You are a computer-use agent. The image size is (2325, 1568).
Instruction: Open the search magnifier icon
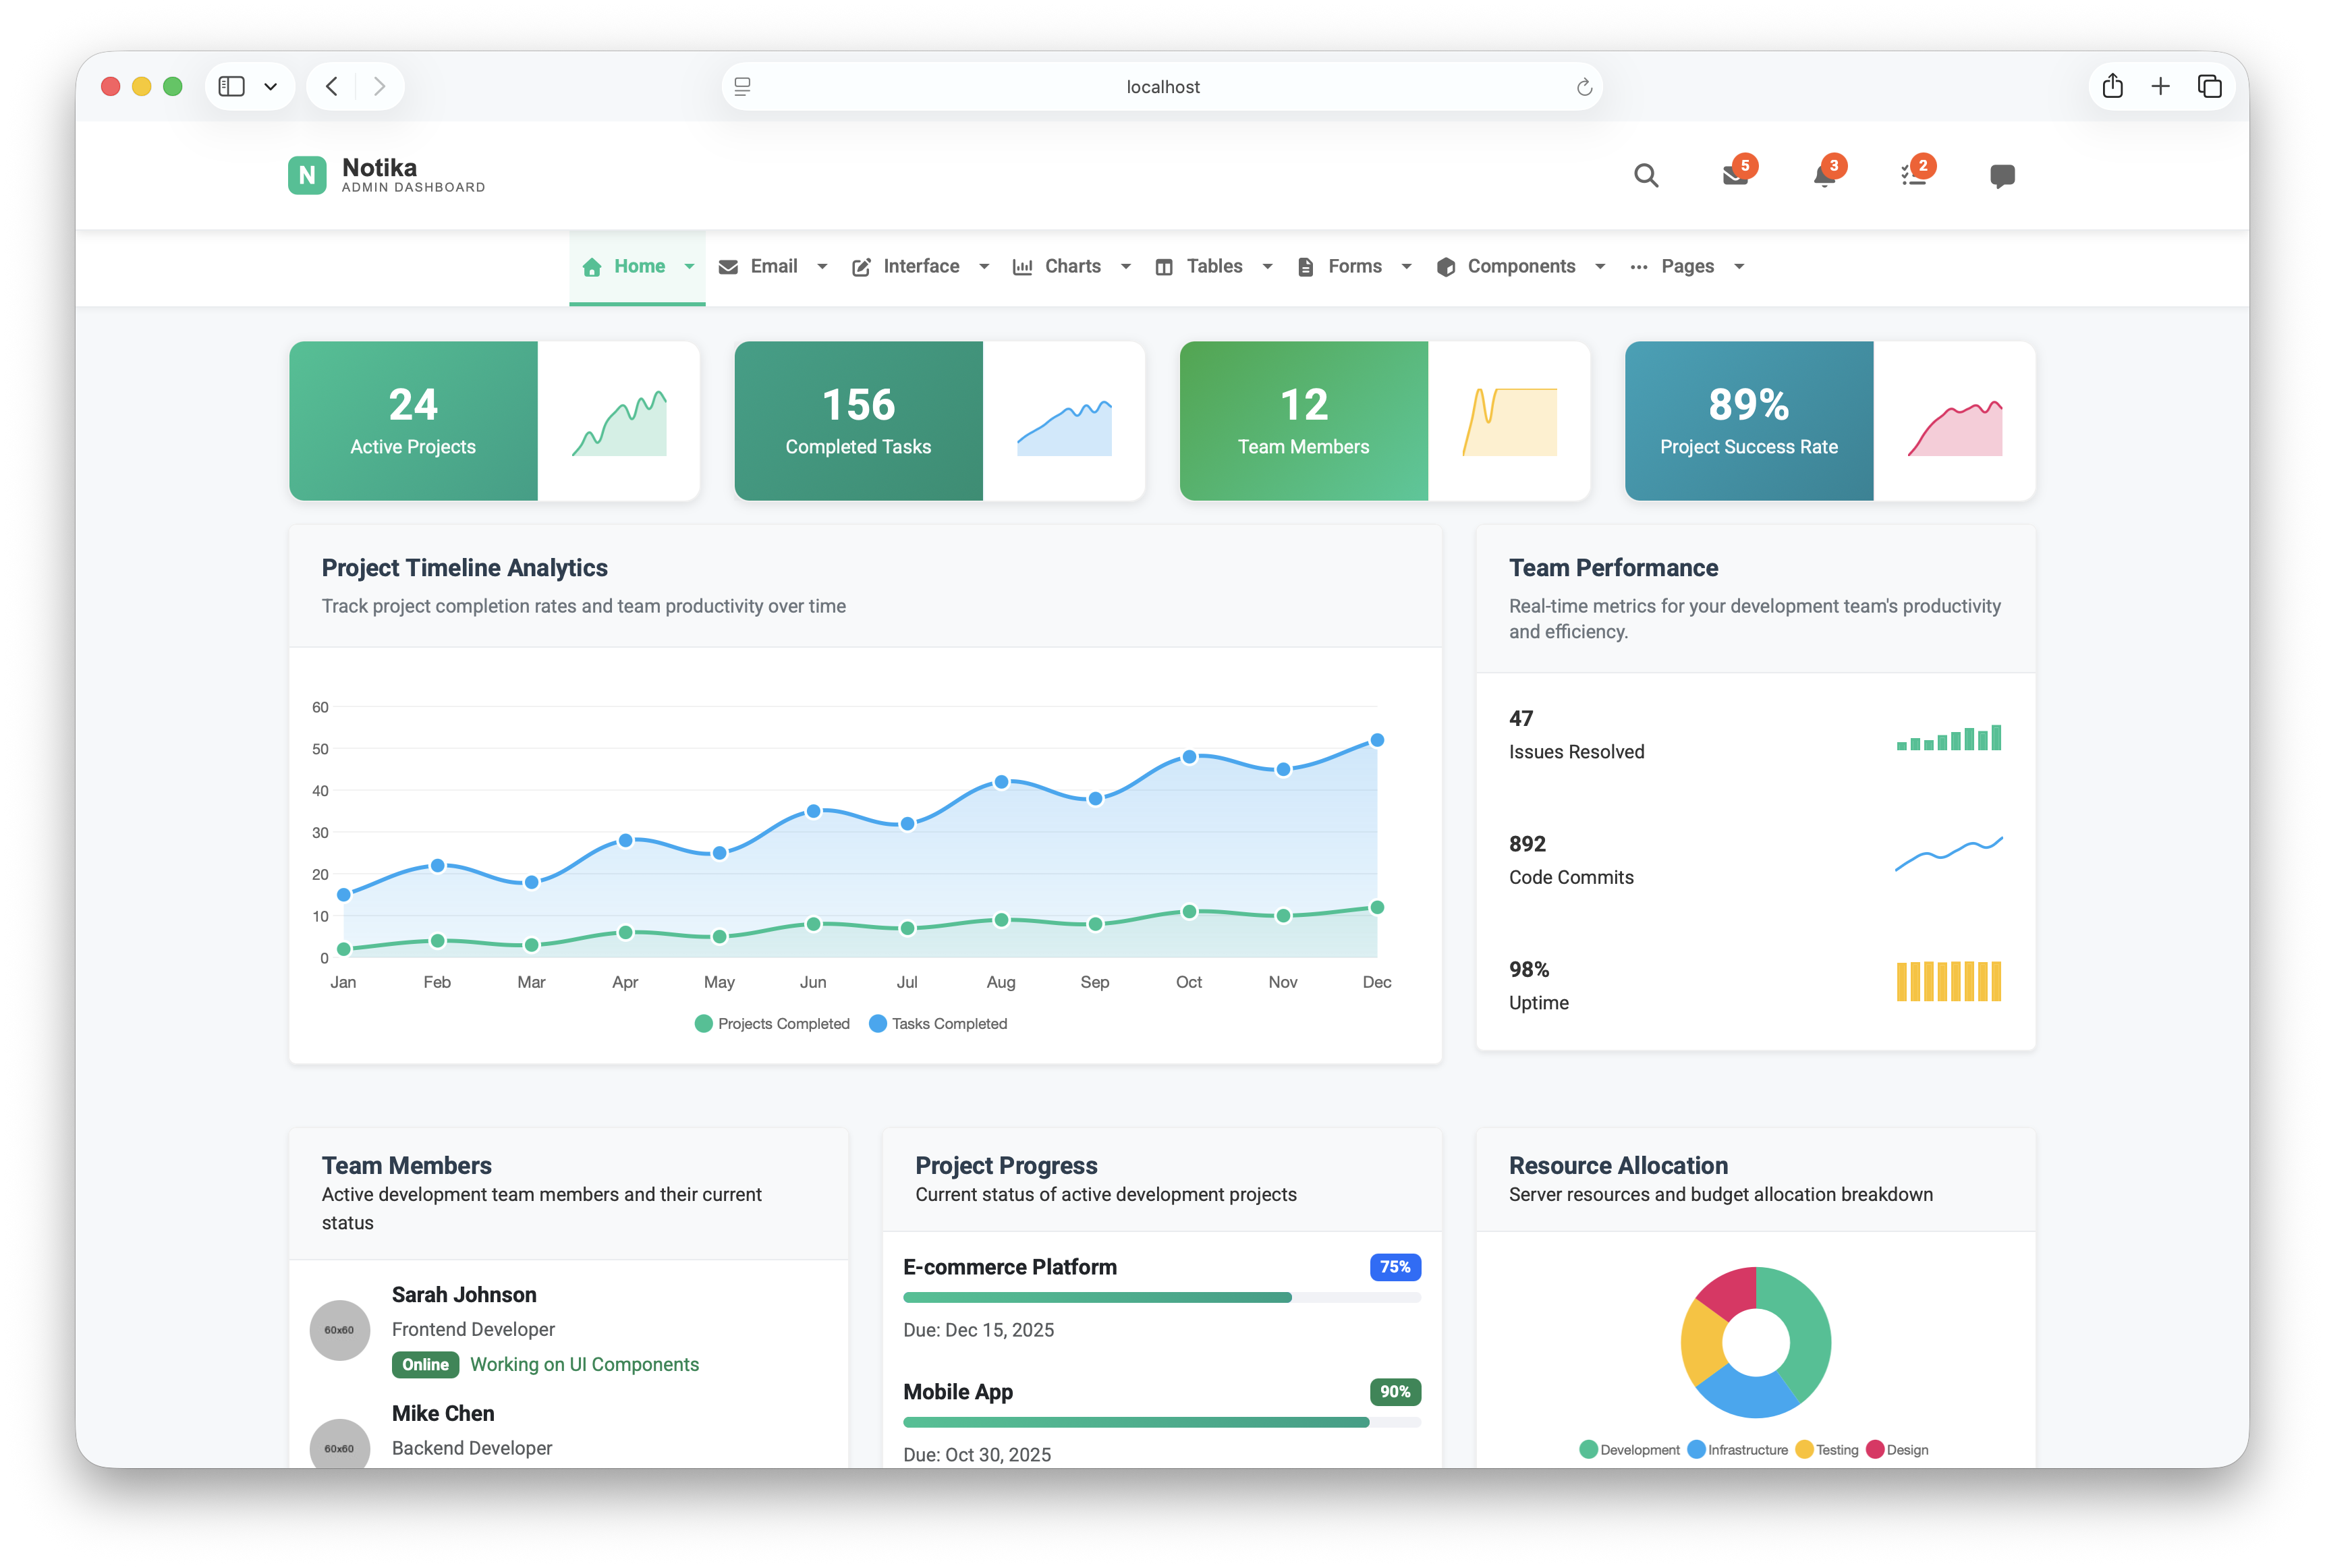(1646, 175)
